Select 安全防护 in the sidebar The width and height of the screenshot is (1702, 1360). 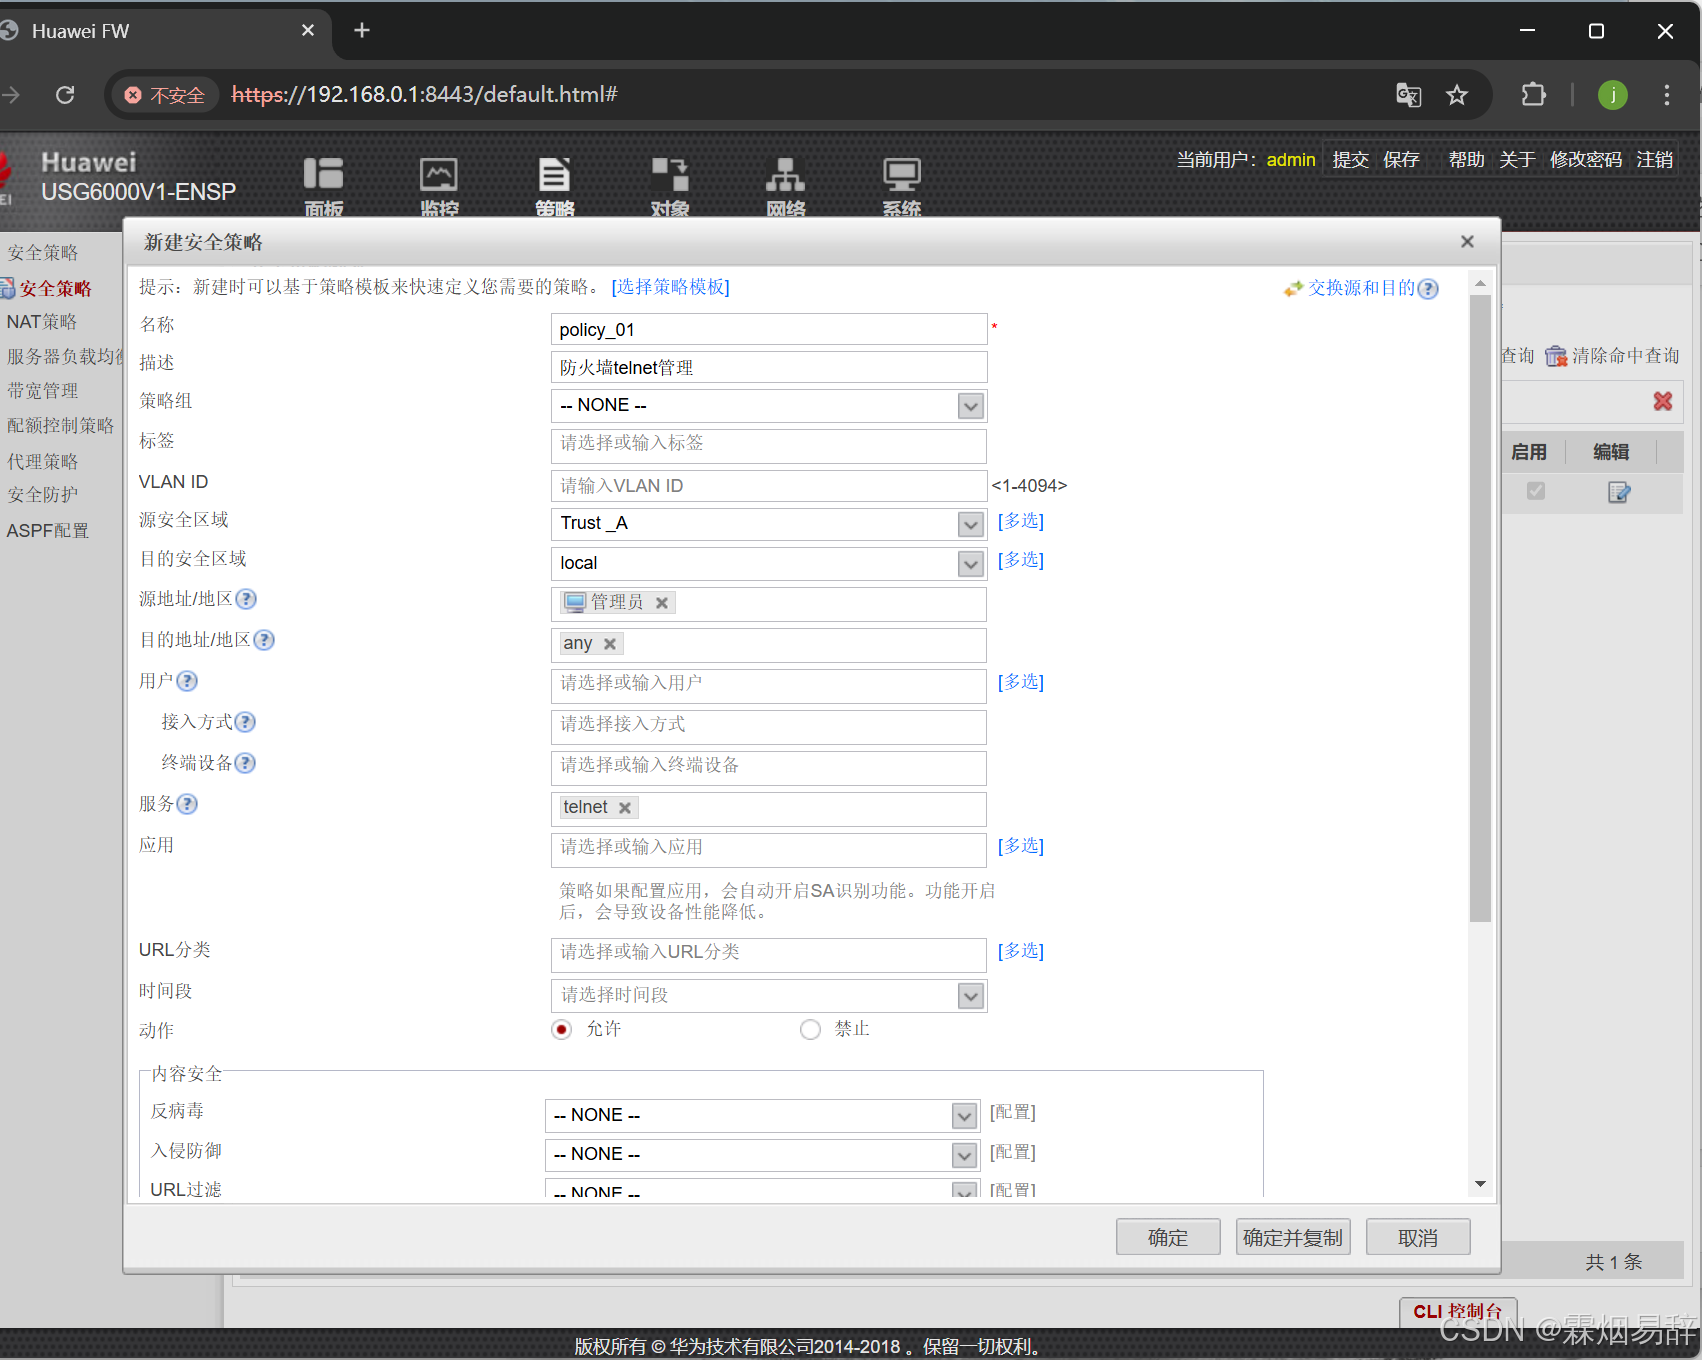coord(42,495)
